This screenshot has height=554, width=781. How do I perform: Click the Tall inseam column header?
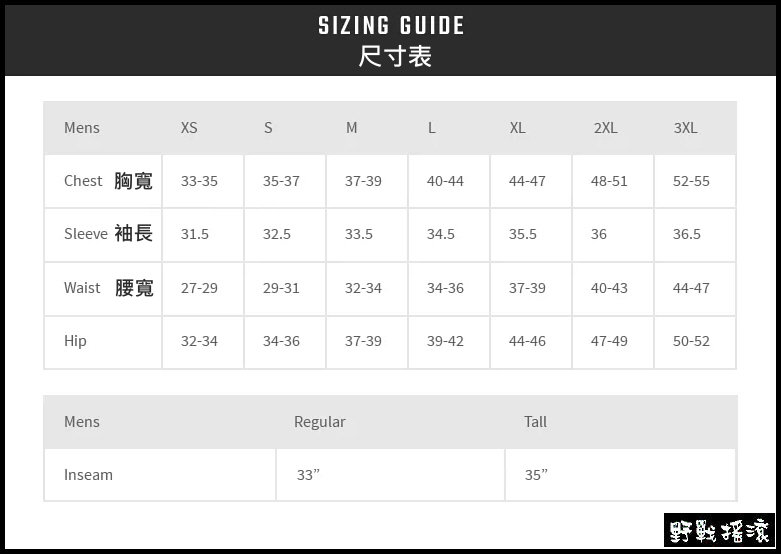pos(535,422)
